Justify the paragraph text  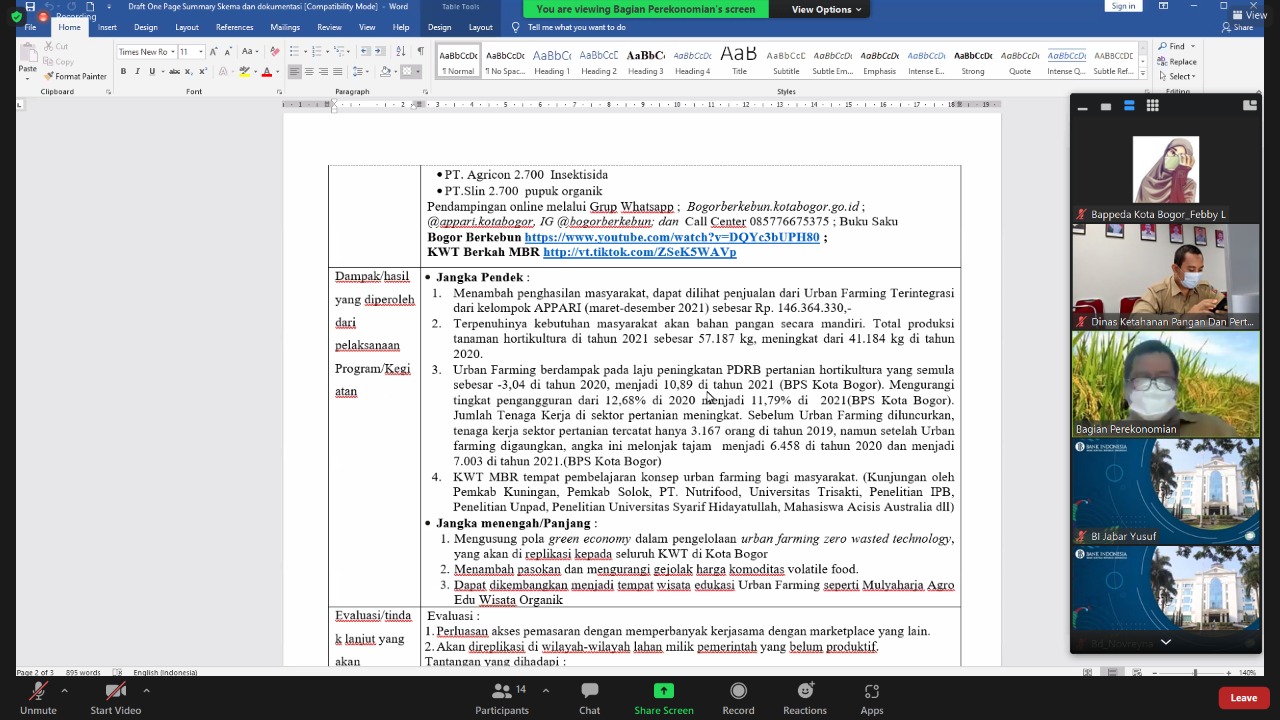point(338,72)
